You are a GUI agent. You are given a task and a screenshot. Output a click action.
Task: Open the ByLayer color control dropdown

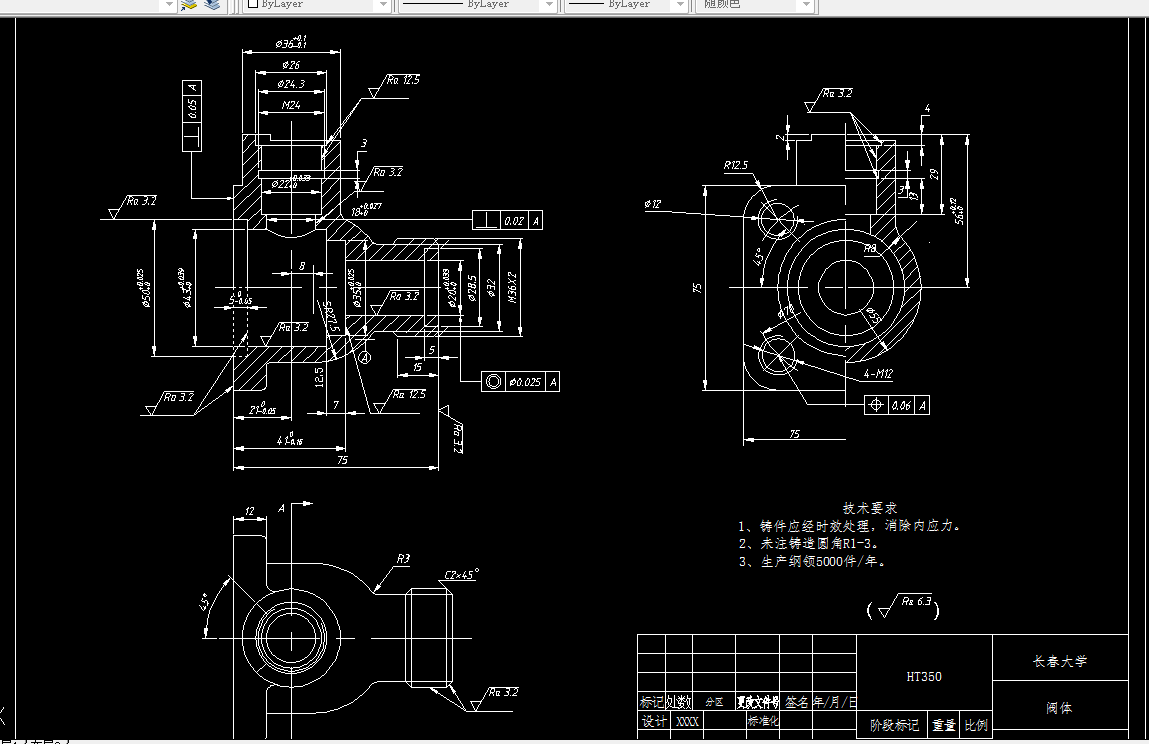381,6
